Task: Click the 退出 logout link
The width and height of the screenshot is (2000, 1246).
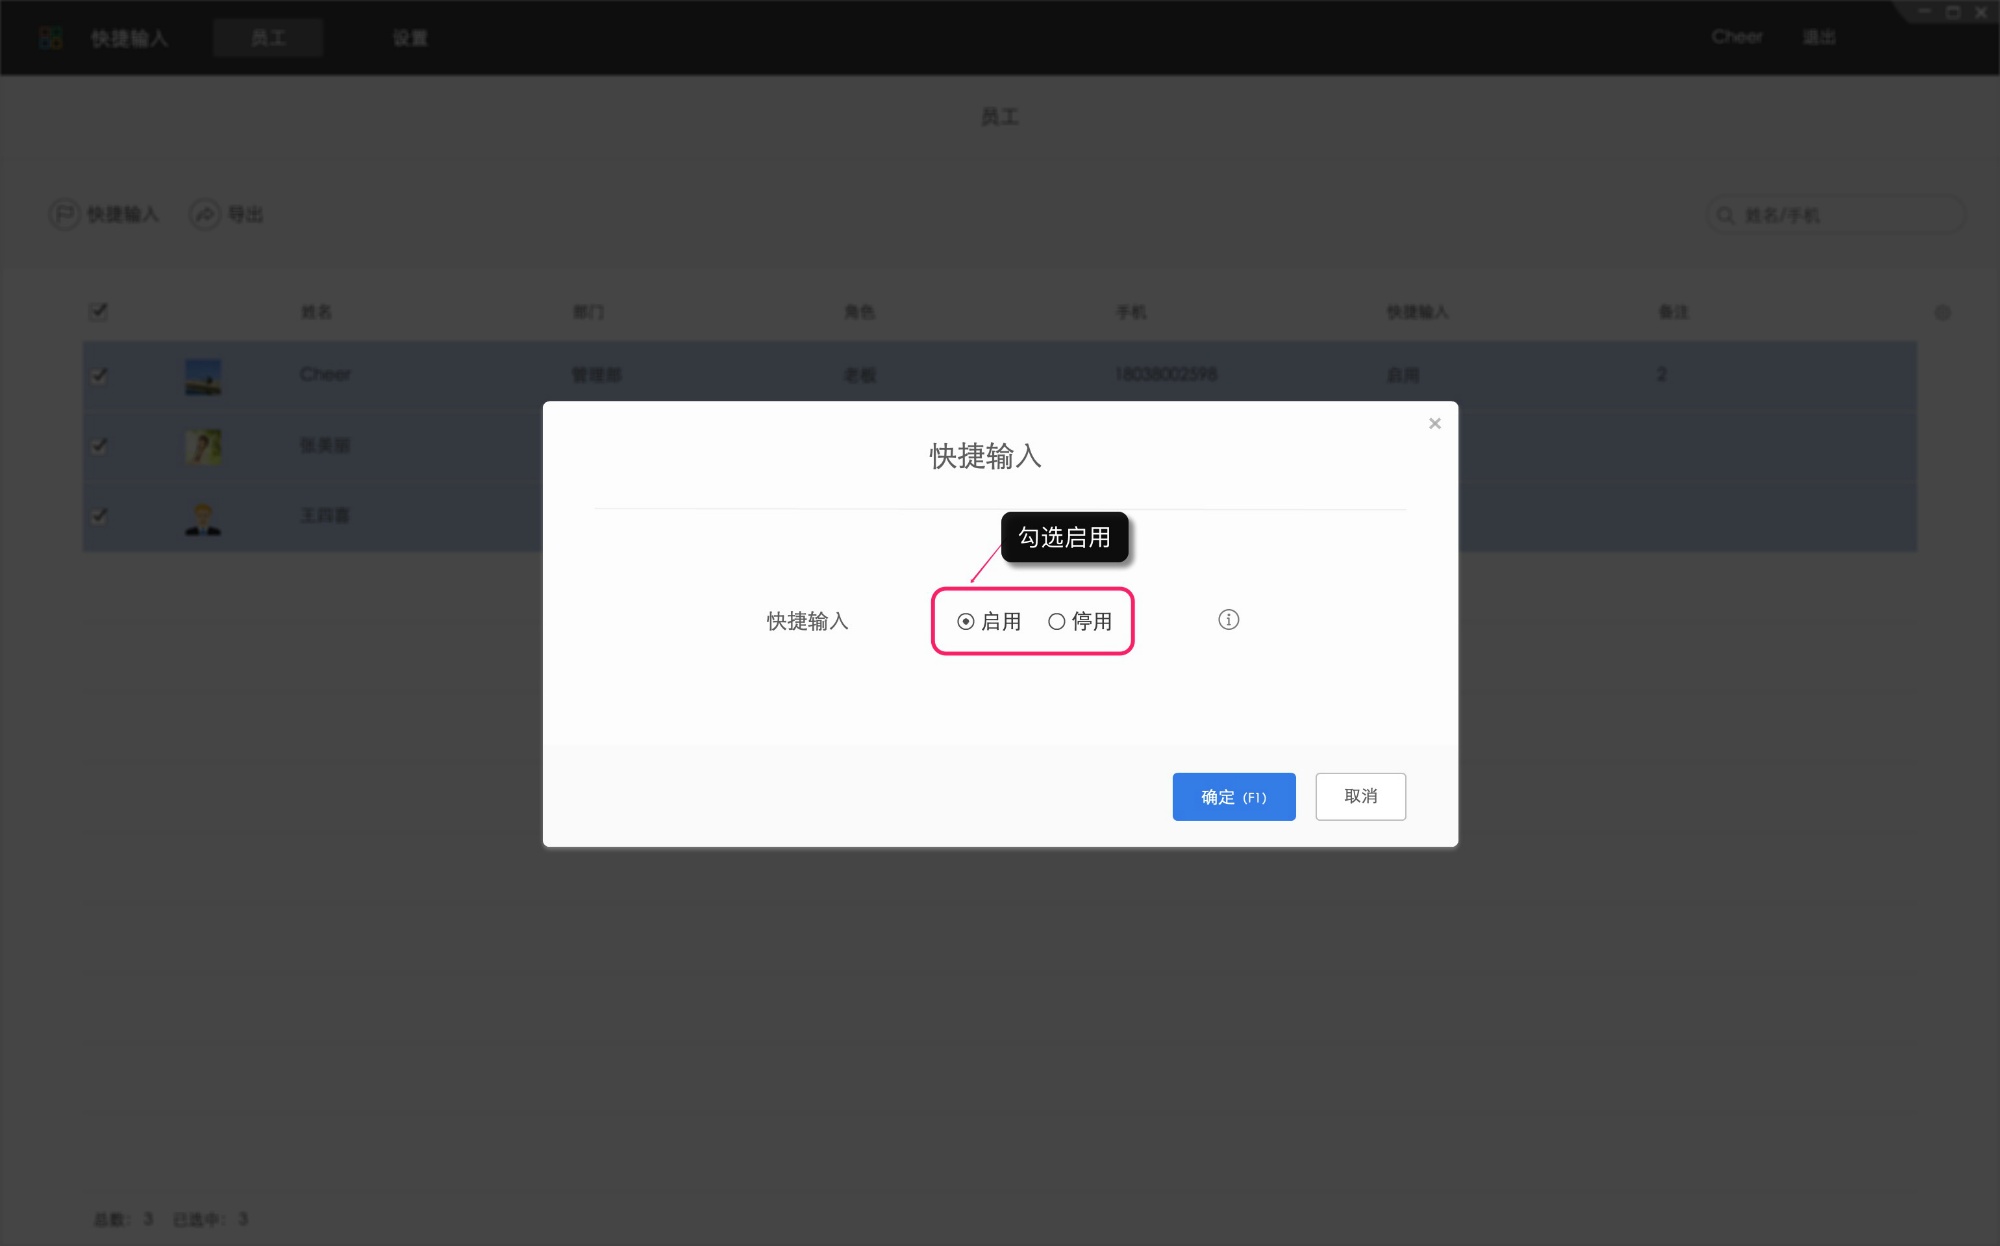Action: tap(1820, 37)
